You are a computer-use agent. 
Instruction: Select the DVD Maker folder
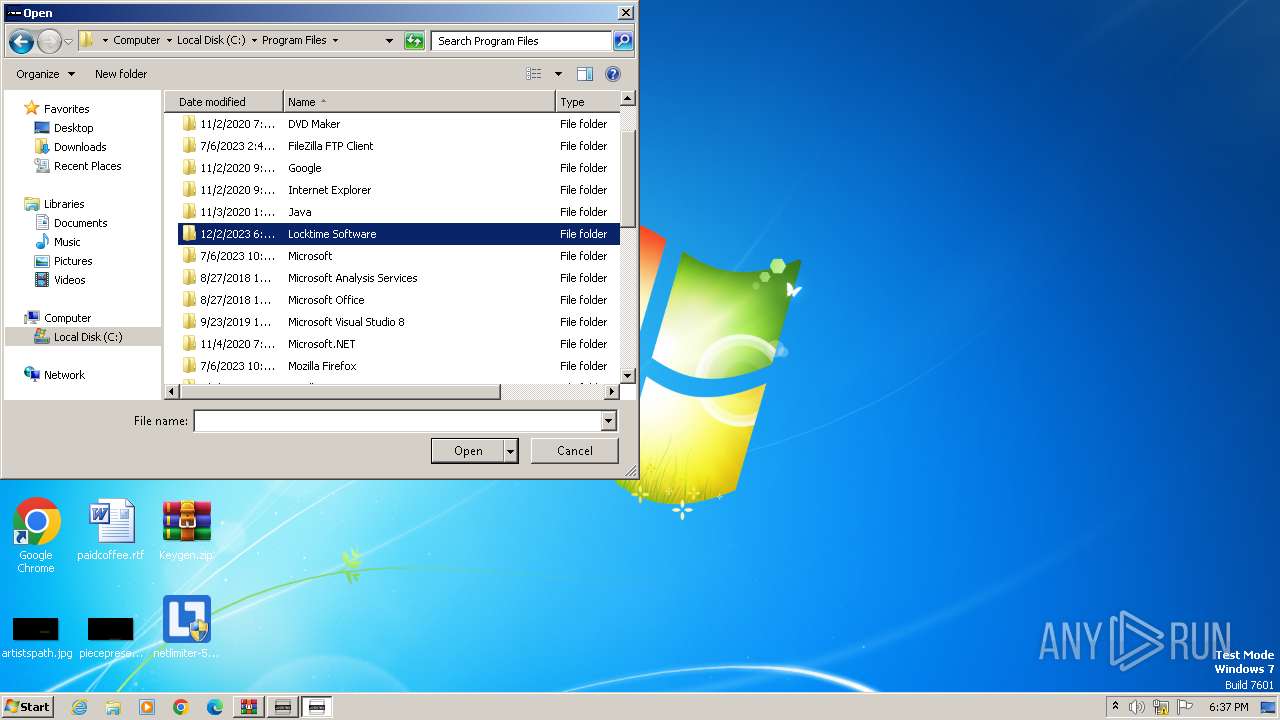pyautogui.click(x=399, y=124)
